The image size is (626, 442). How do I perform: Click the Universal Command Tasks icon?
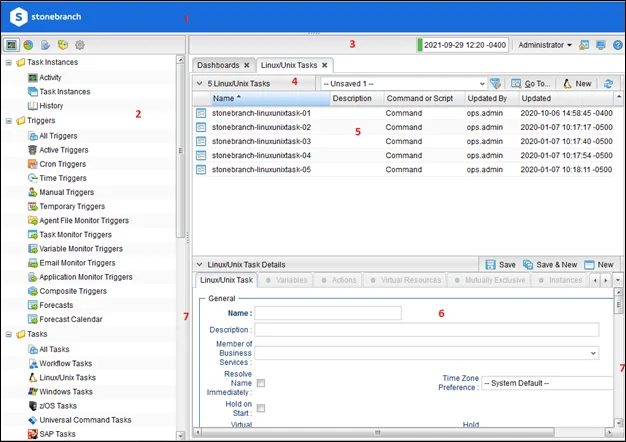coord(33,420)
